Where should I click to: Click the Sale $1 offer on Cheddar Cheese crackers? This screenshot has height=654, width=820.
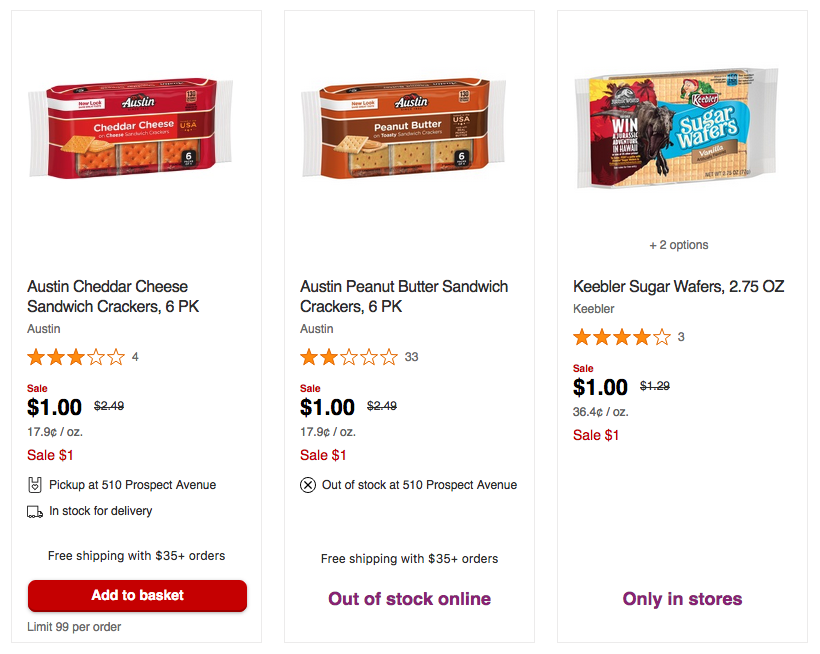click(x=50, y=455)
